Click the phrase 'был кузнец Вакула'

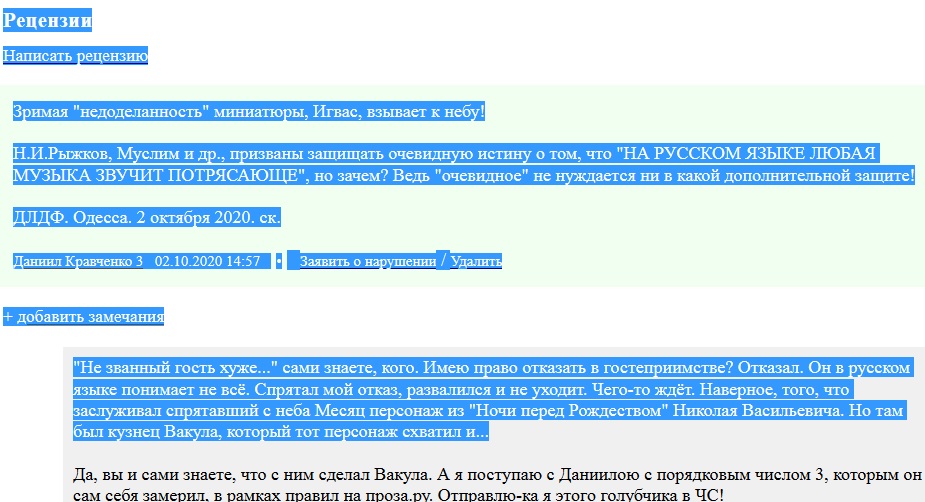click(146, 432)
